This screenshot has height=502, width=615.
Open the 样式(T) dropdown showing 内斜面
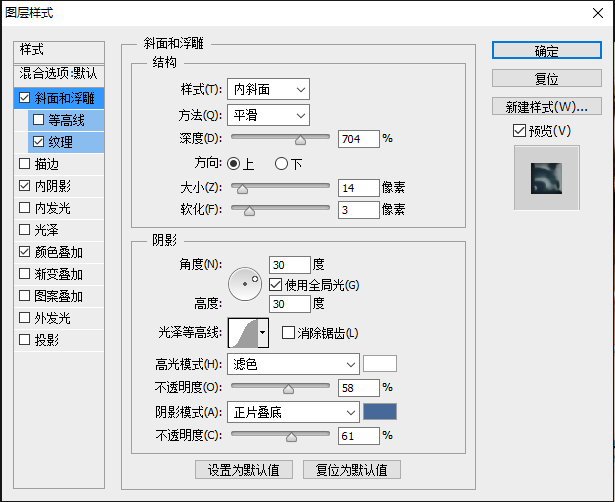(x=268, y=89)
